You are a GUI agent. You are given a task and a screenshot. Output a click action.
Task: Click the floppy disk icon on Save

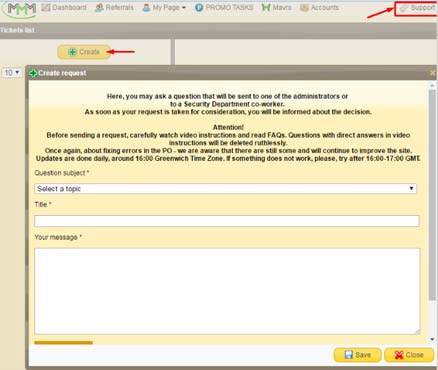click(348, 355)
